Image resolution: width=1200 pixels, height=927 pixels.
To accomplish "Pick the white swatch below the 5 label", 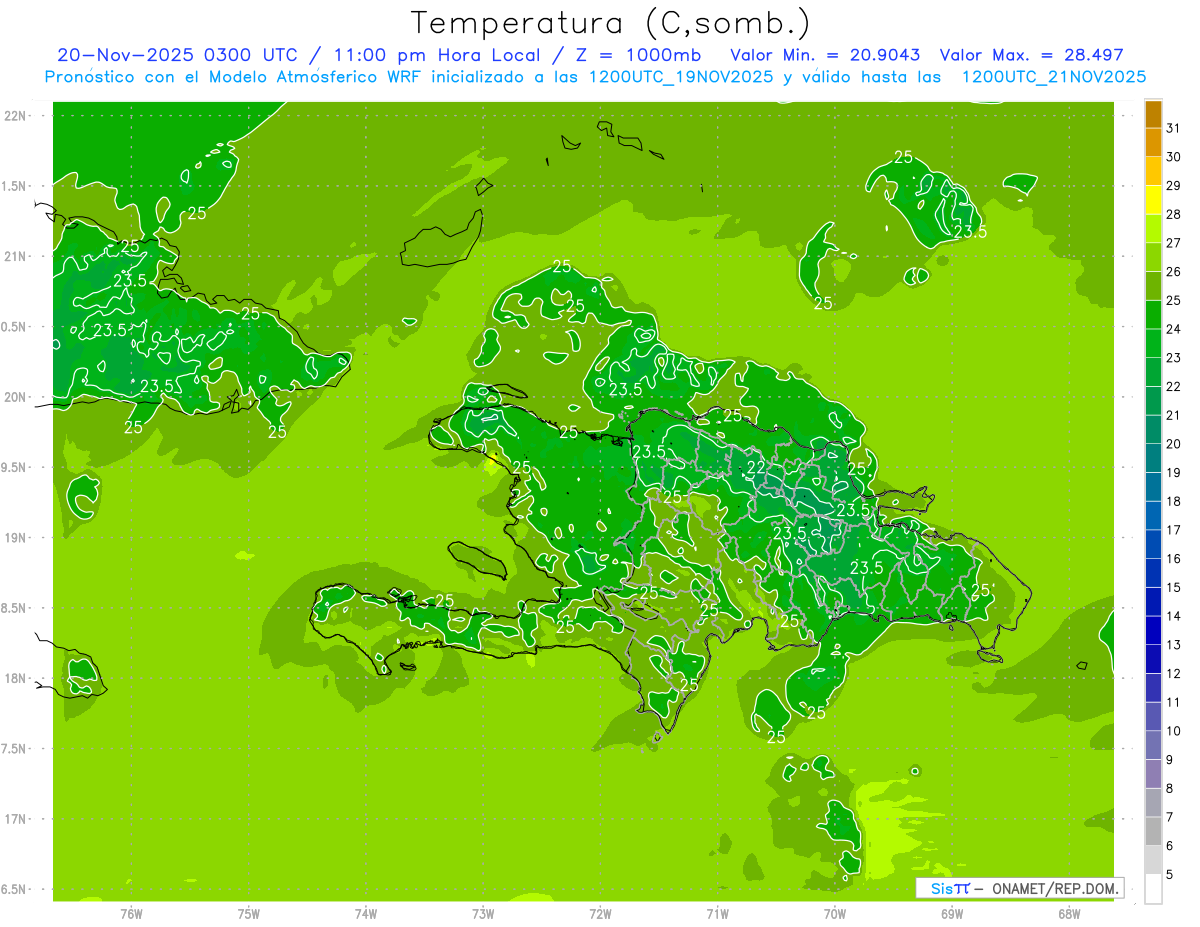I will coord(1153,889).
